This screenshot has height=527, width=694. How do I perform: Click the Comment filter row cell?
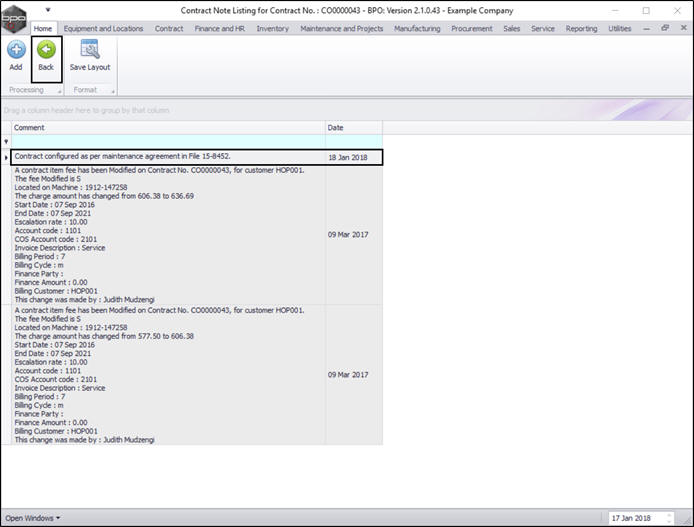point(168,142)
